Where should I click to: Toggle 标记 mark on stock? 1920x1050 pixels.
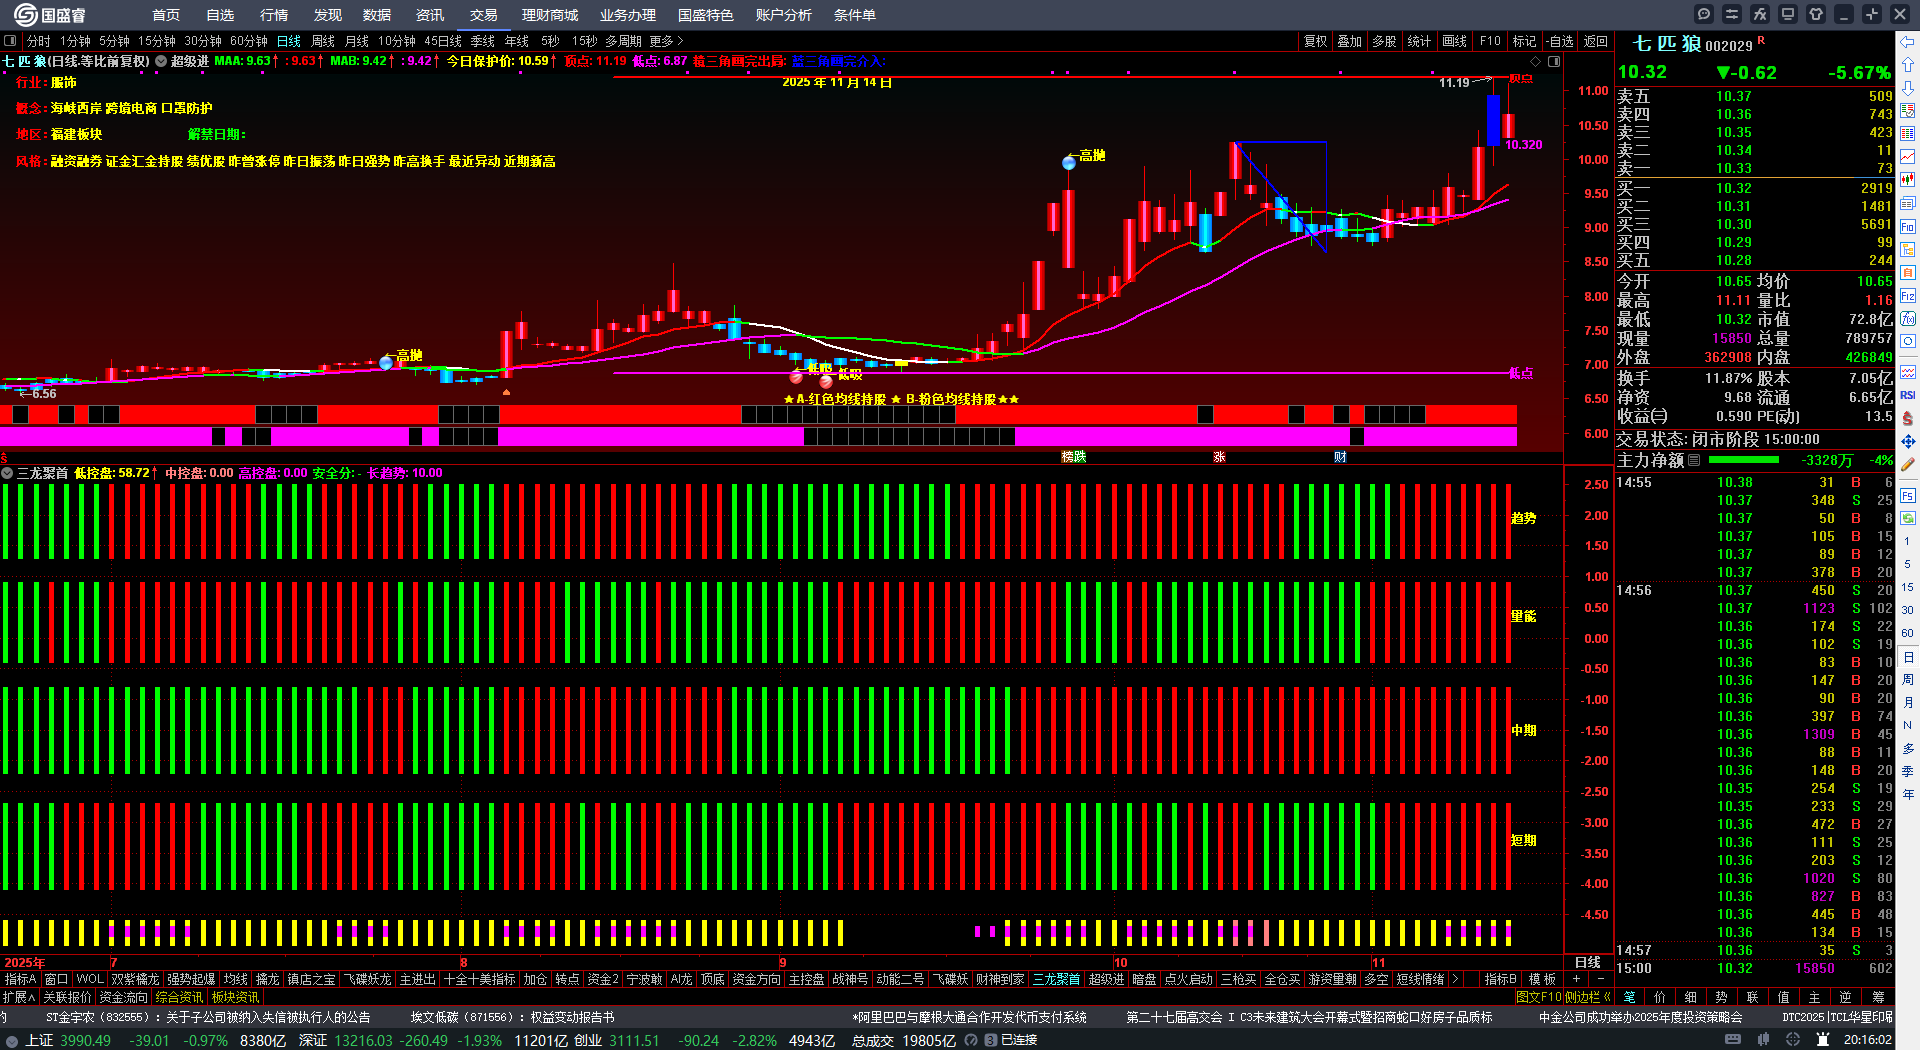click(1524, 41)
